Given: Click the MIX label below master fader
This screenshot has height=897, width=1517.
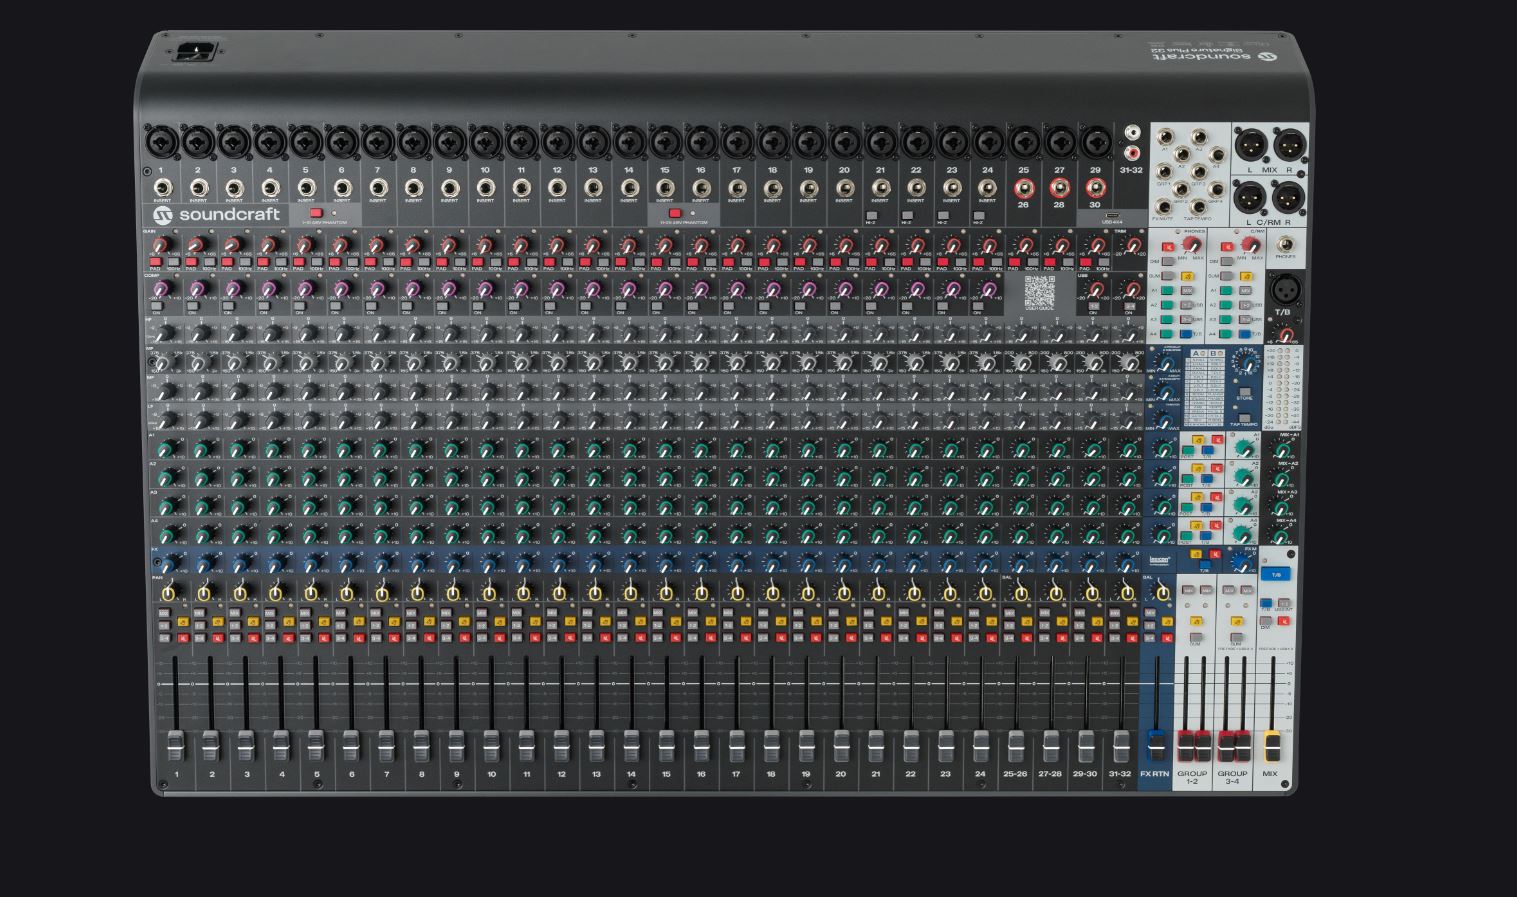Looking at the screenshot, I should point(1270,774).
